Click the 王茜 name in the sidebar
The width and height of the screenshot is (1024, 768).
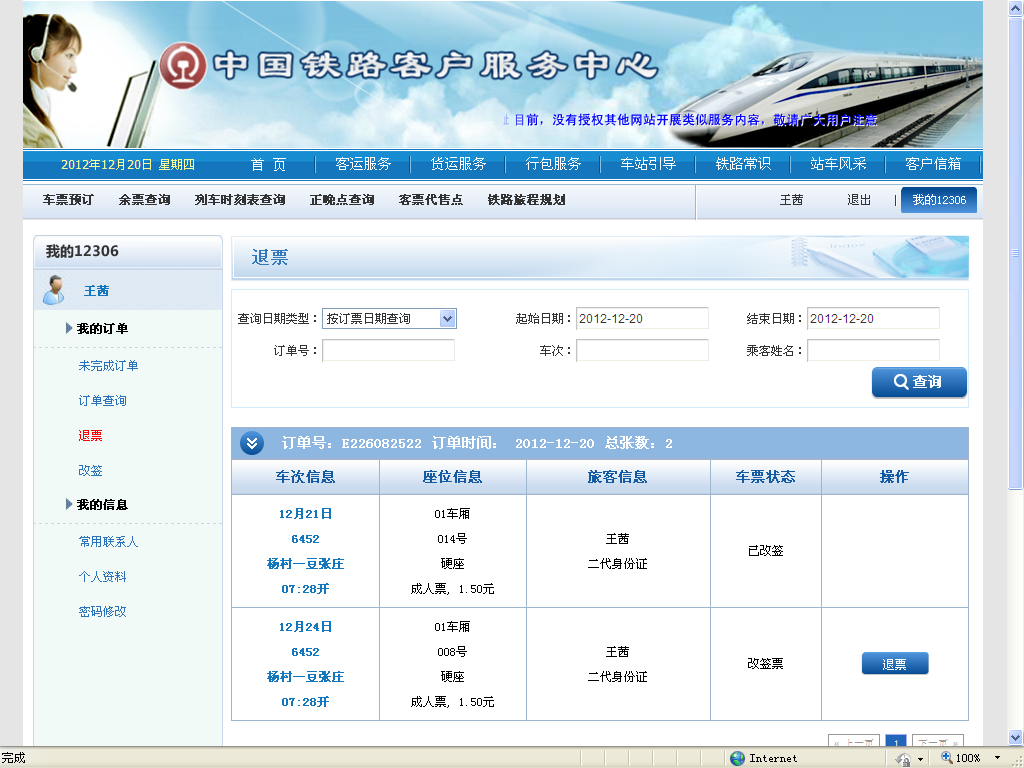[96, 291]
